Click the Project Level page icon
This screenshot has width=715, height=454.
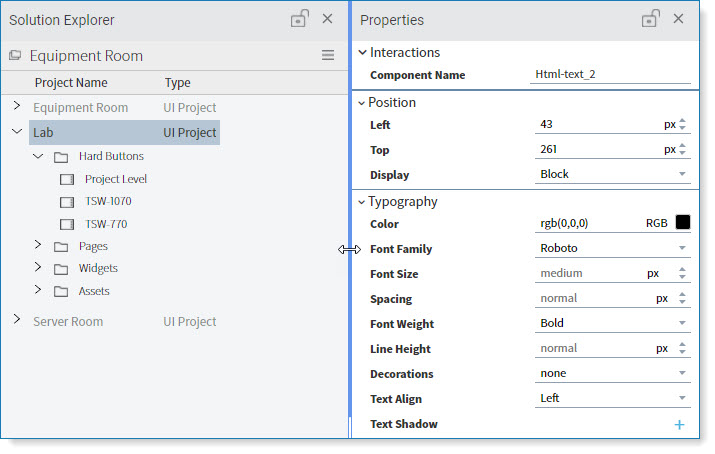pos(67,180)
